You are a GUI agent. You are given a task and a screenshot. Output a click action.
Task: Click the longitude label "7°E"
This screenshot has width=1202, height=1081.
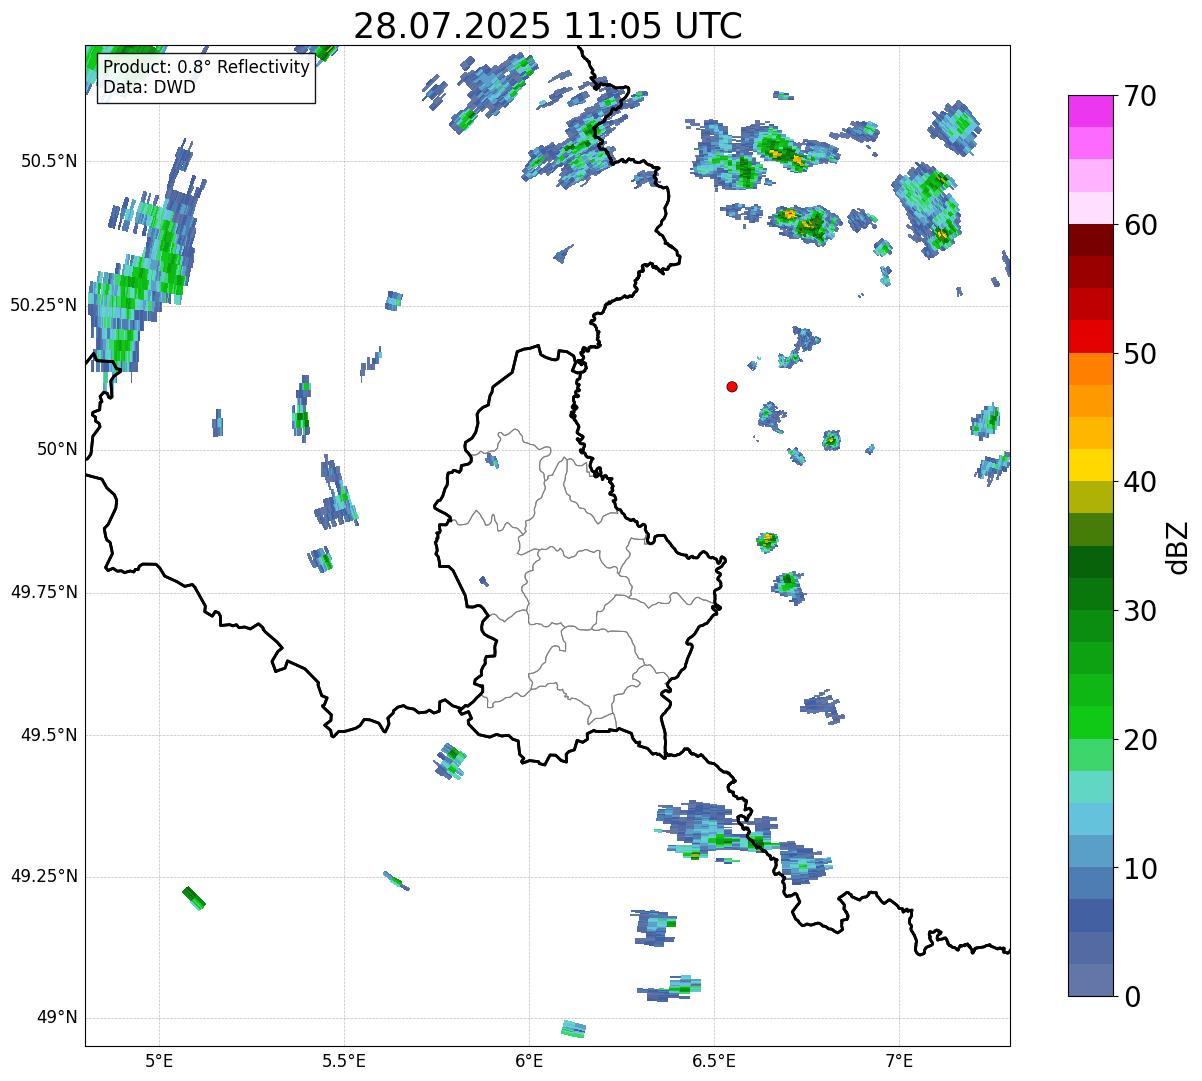click(x=899, y=1060)
